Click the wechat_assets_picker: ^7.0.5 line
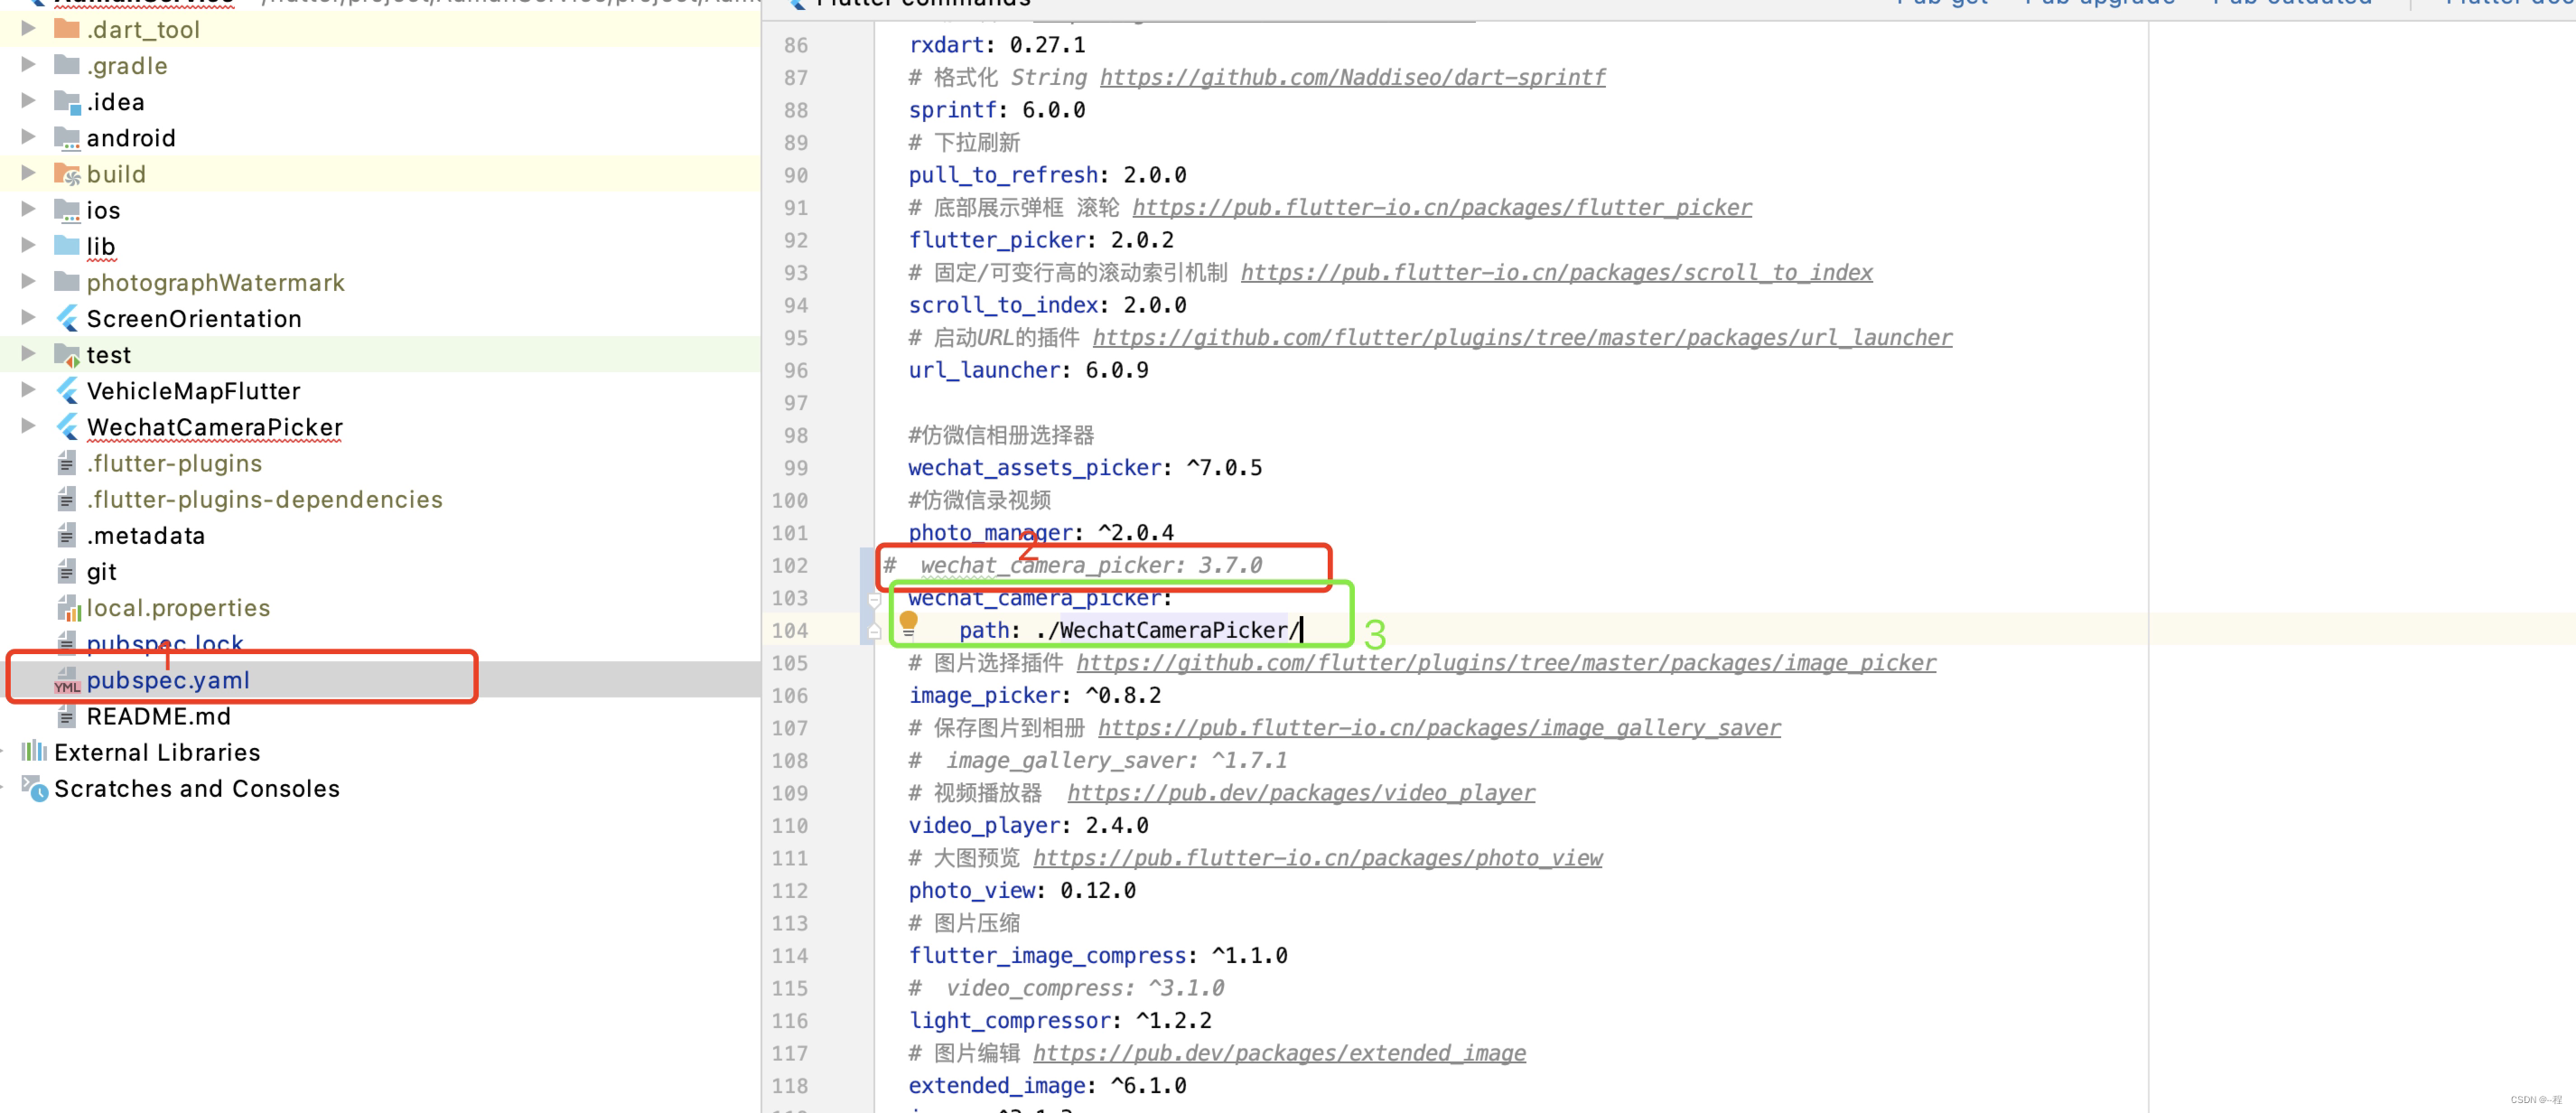The height and width of the screenshot is (1113, 2576). (x=1085, y=467)
